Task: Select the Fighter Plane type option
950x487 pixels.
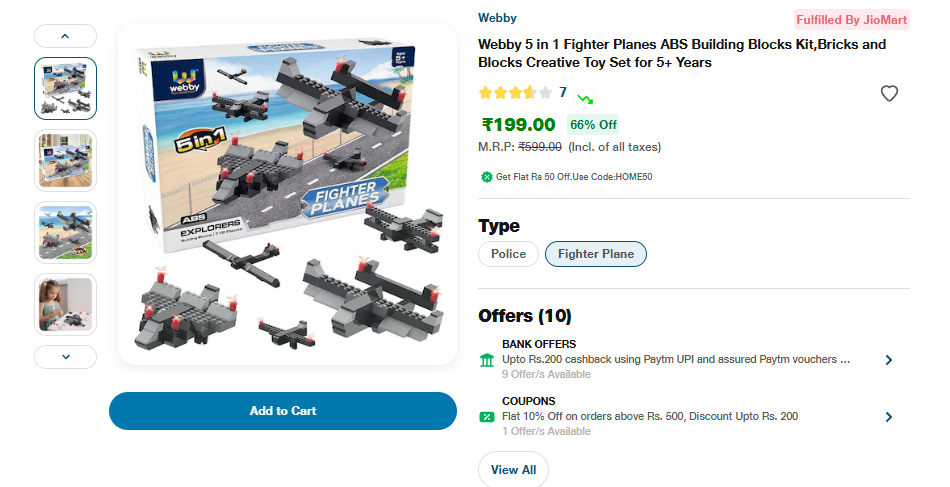Action: [596, 254]
